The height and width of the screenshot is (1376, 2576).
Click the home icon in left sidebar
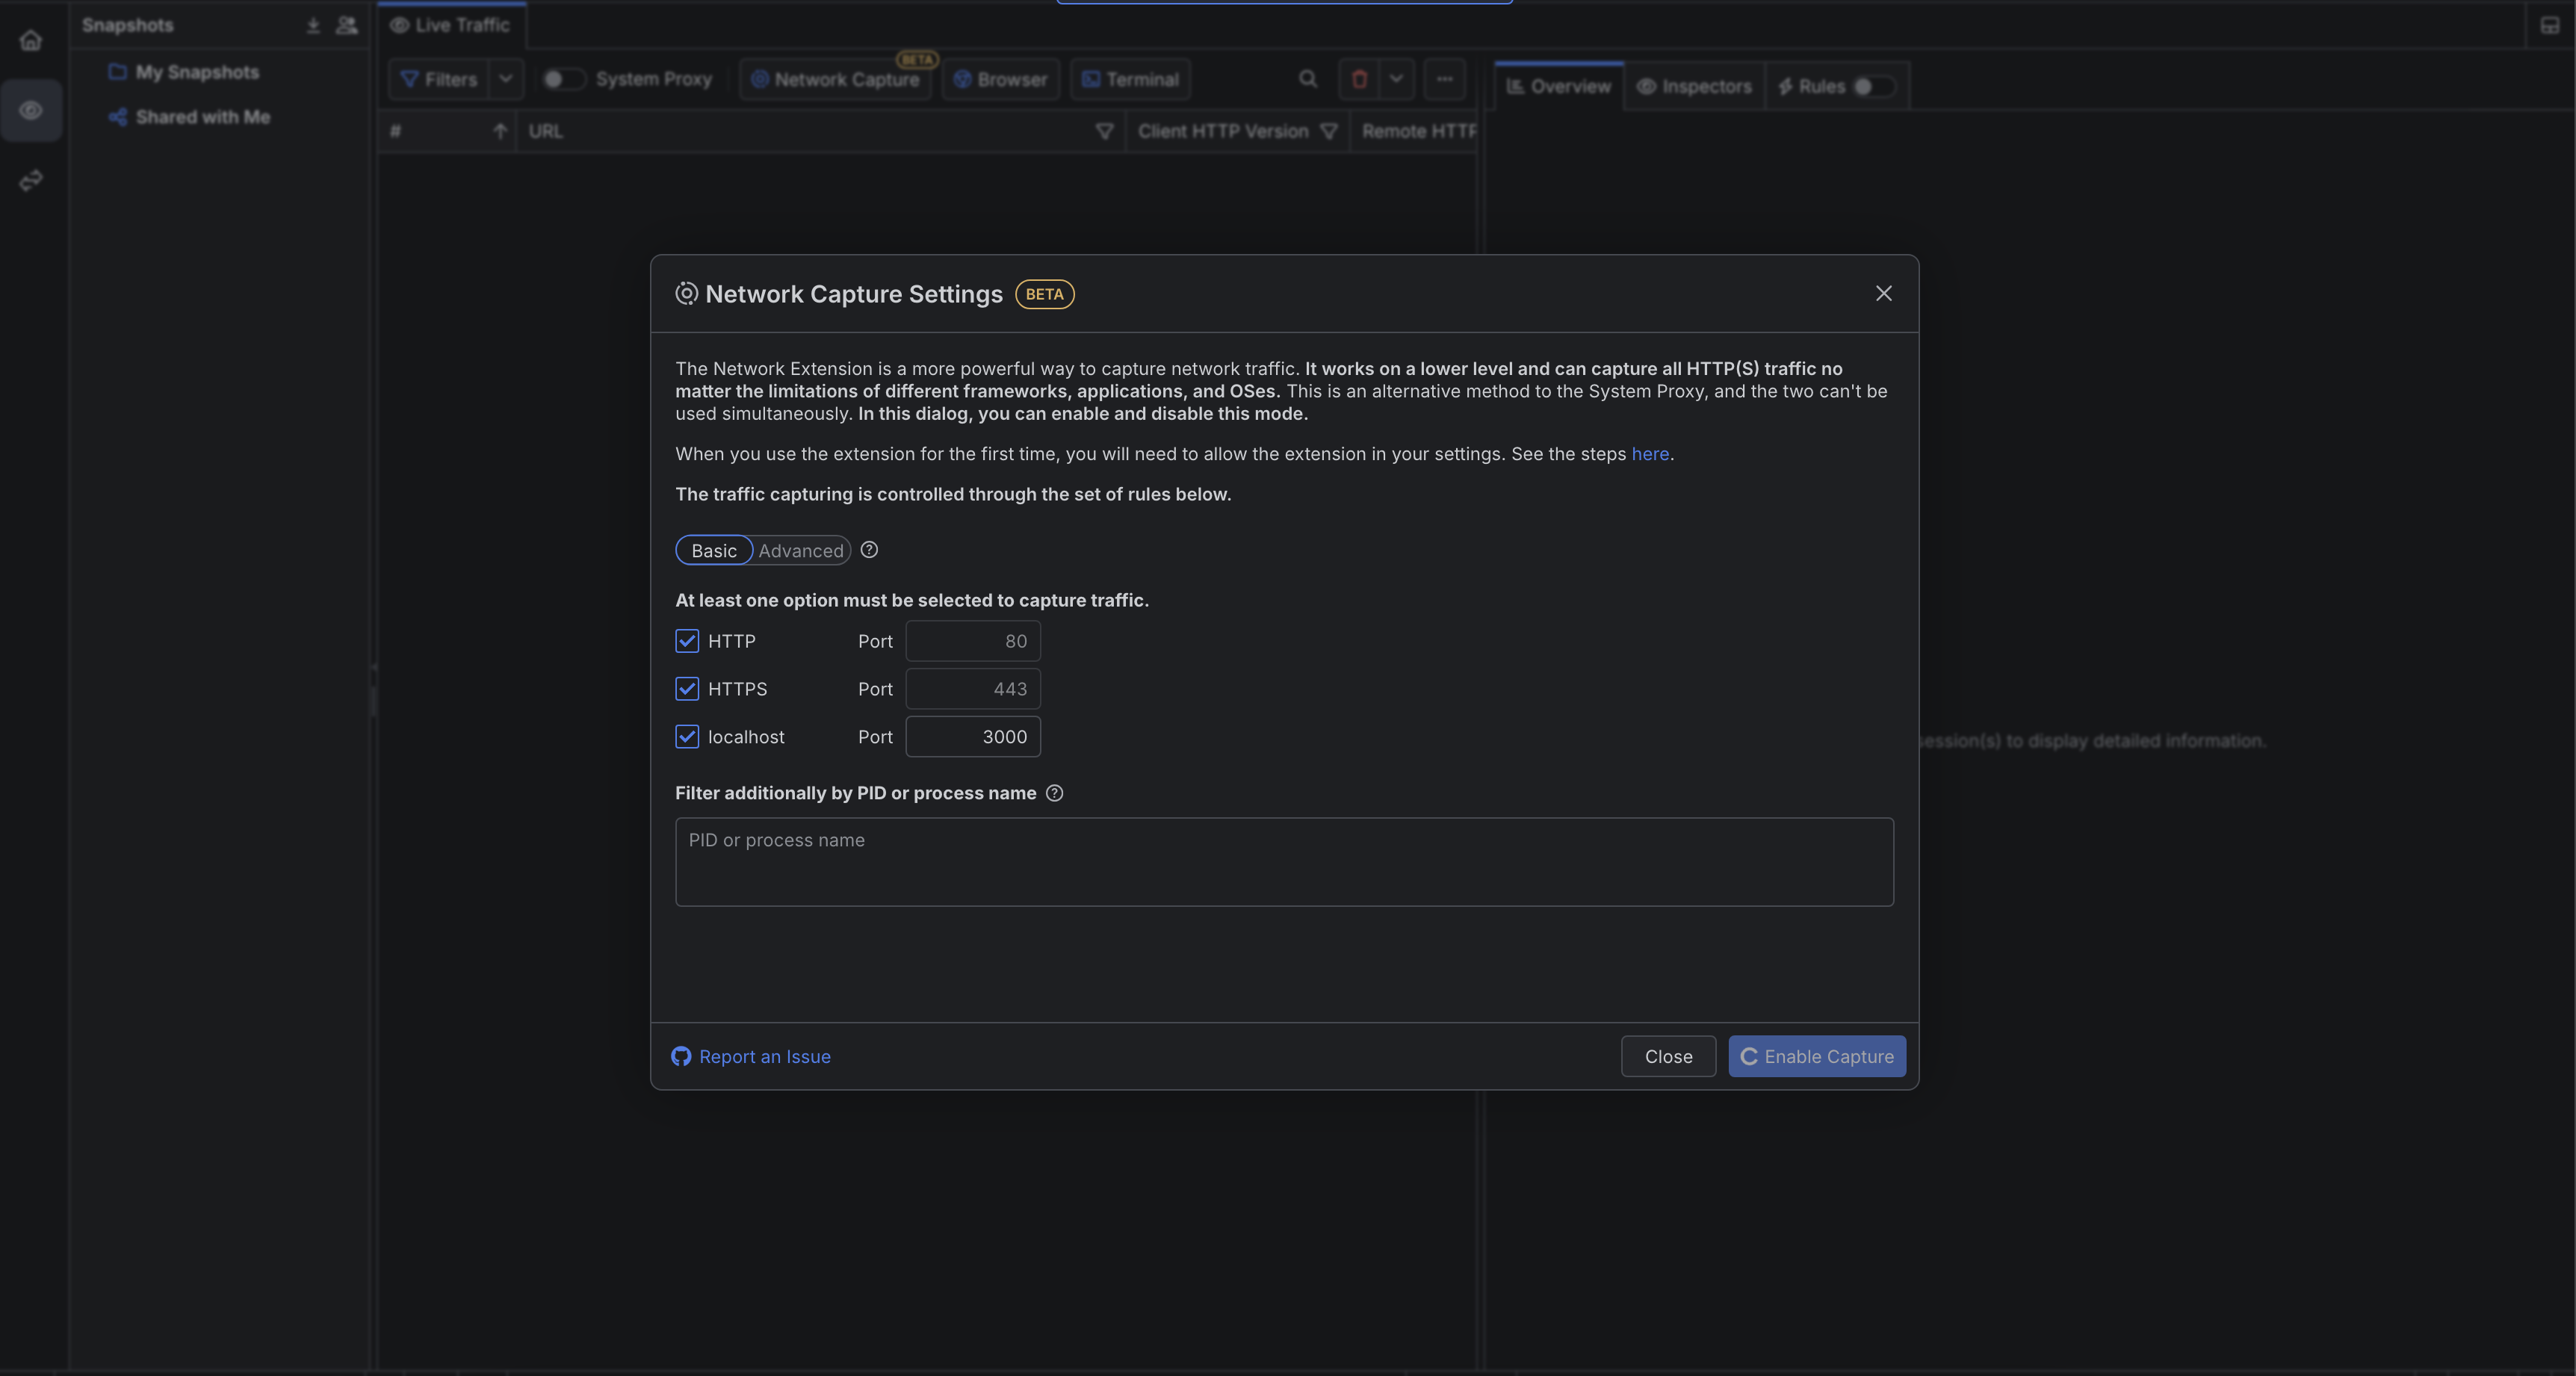tap(31, 40)
